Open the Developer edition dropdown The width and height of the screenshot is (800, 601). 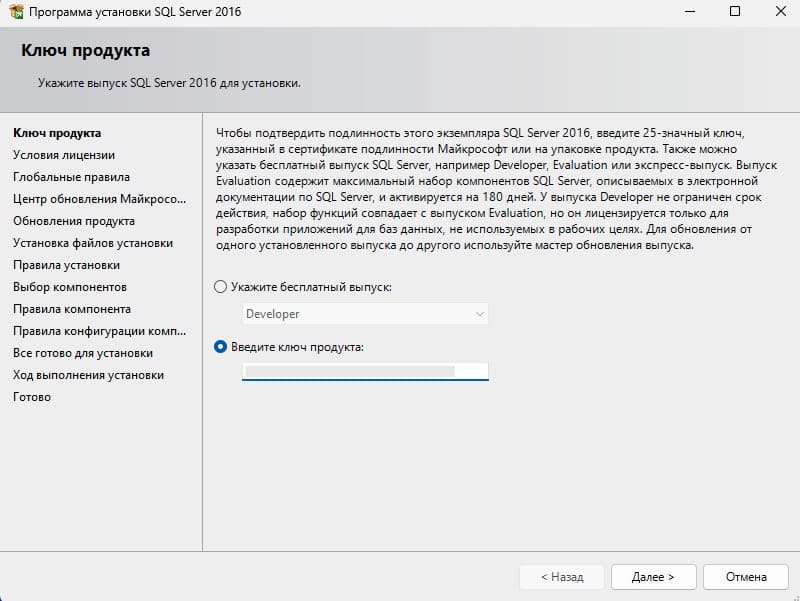(x=365, y=314)
